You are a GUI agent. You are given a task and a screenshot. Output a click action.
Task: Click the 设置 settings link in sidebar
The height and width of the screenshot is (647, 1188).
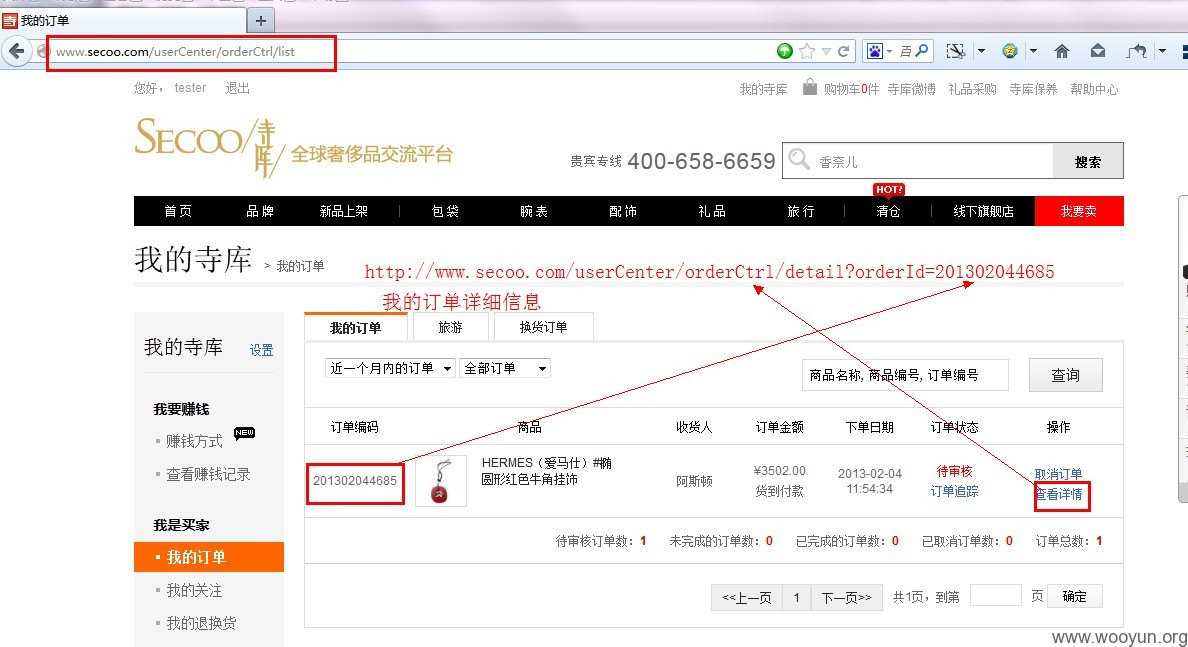pos(261,350)
